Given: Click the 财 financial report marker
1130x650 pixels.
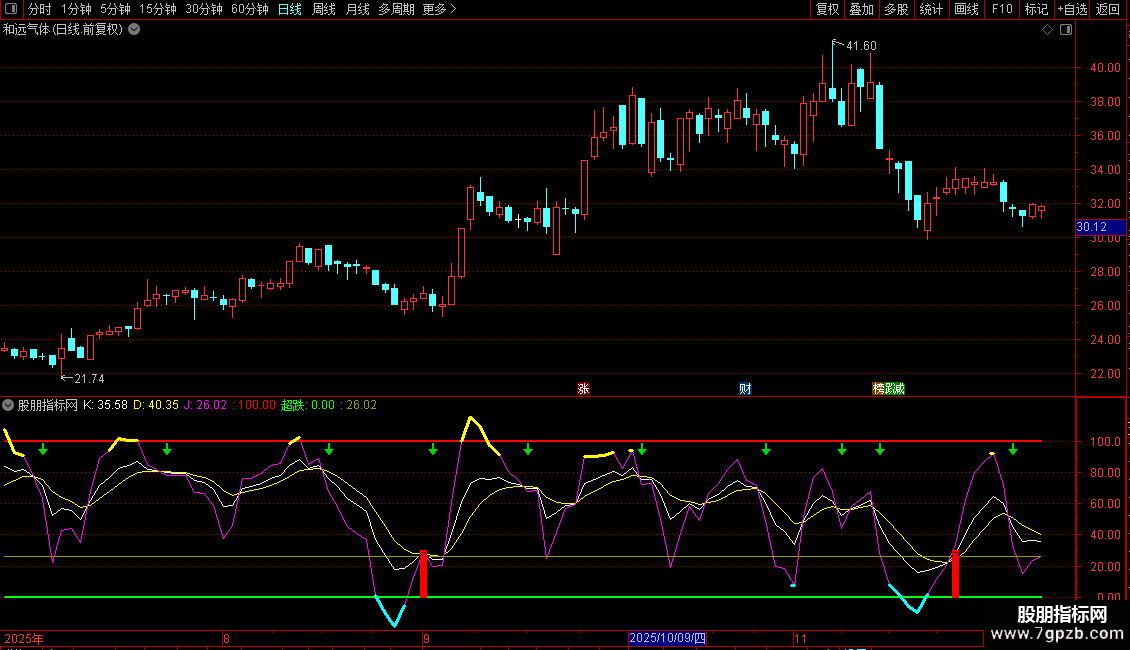Looking at the screenshot, I should pos(745,389).
